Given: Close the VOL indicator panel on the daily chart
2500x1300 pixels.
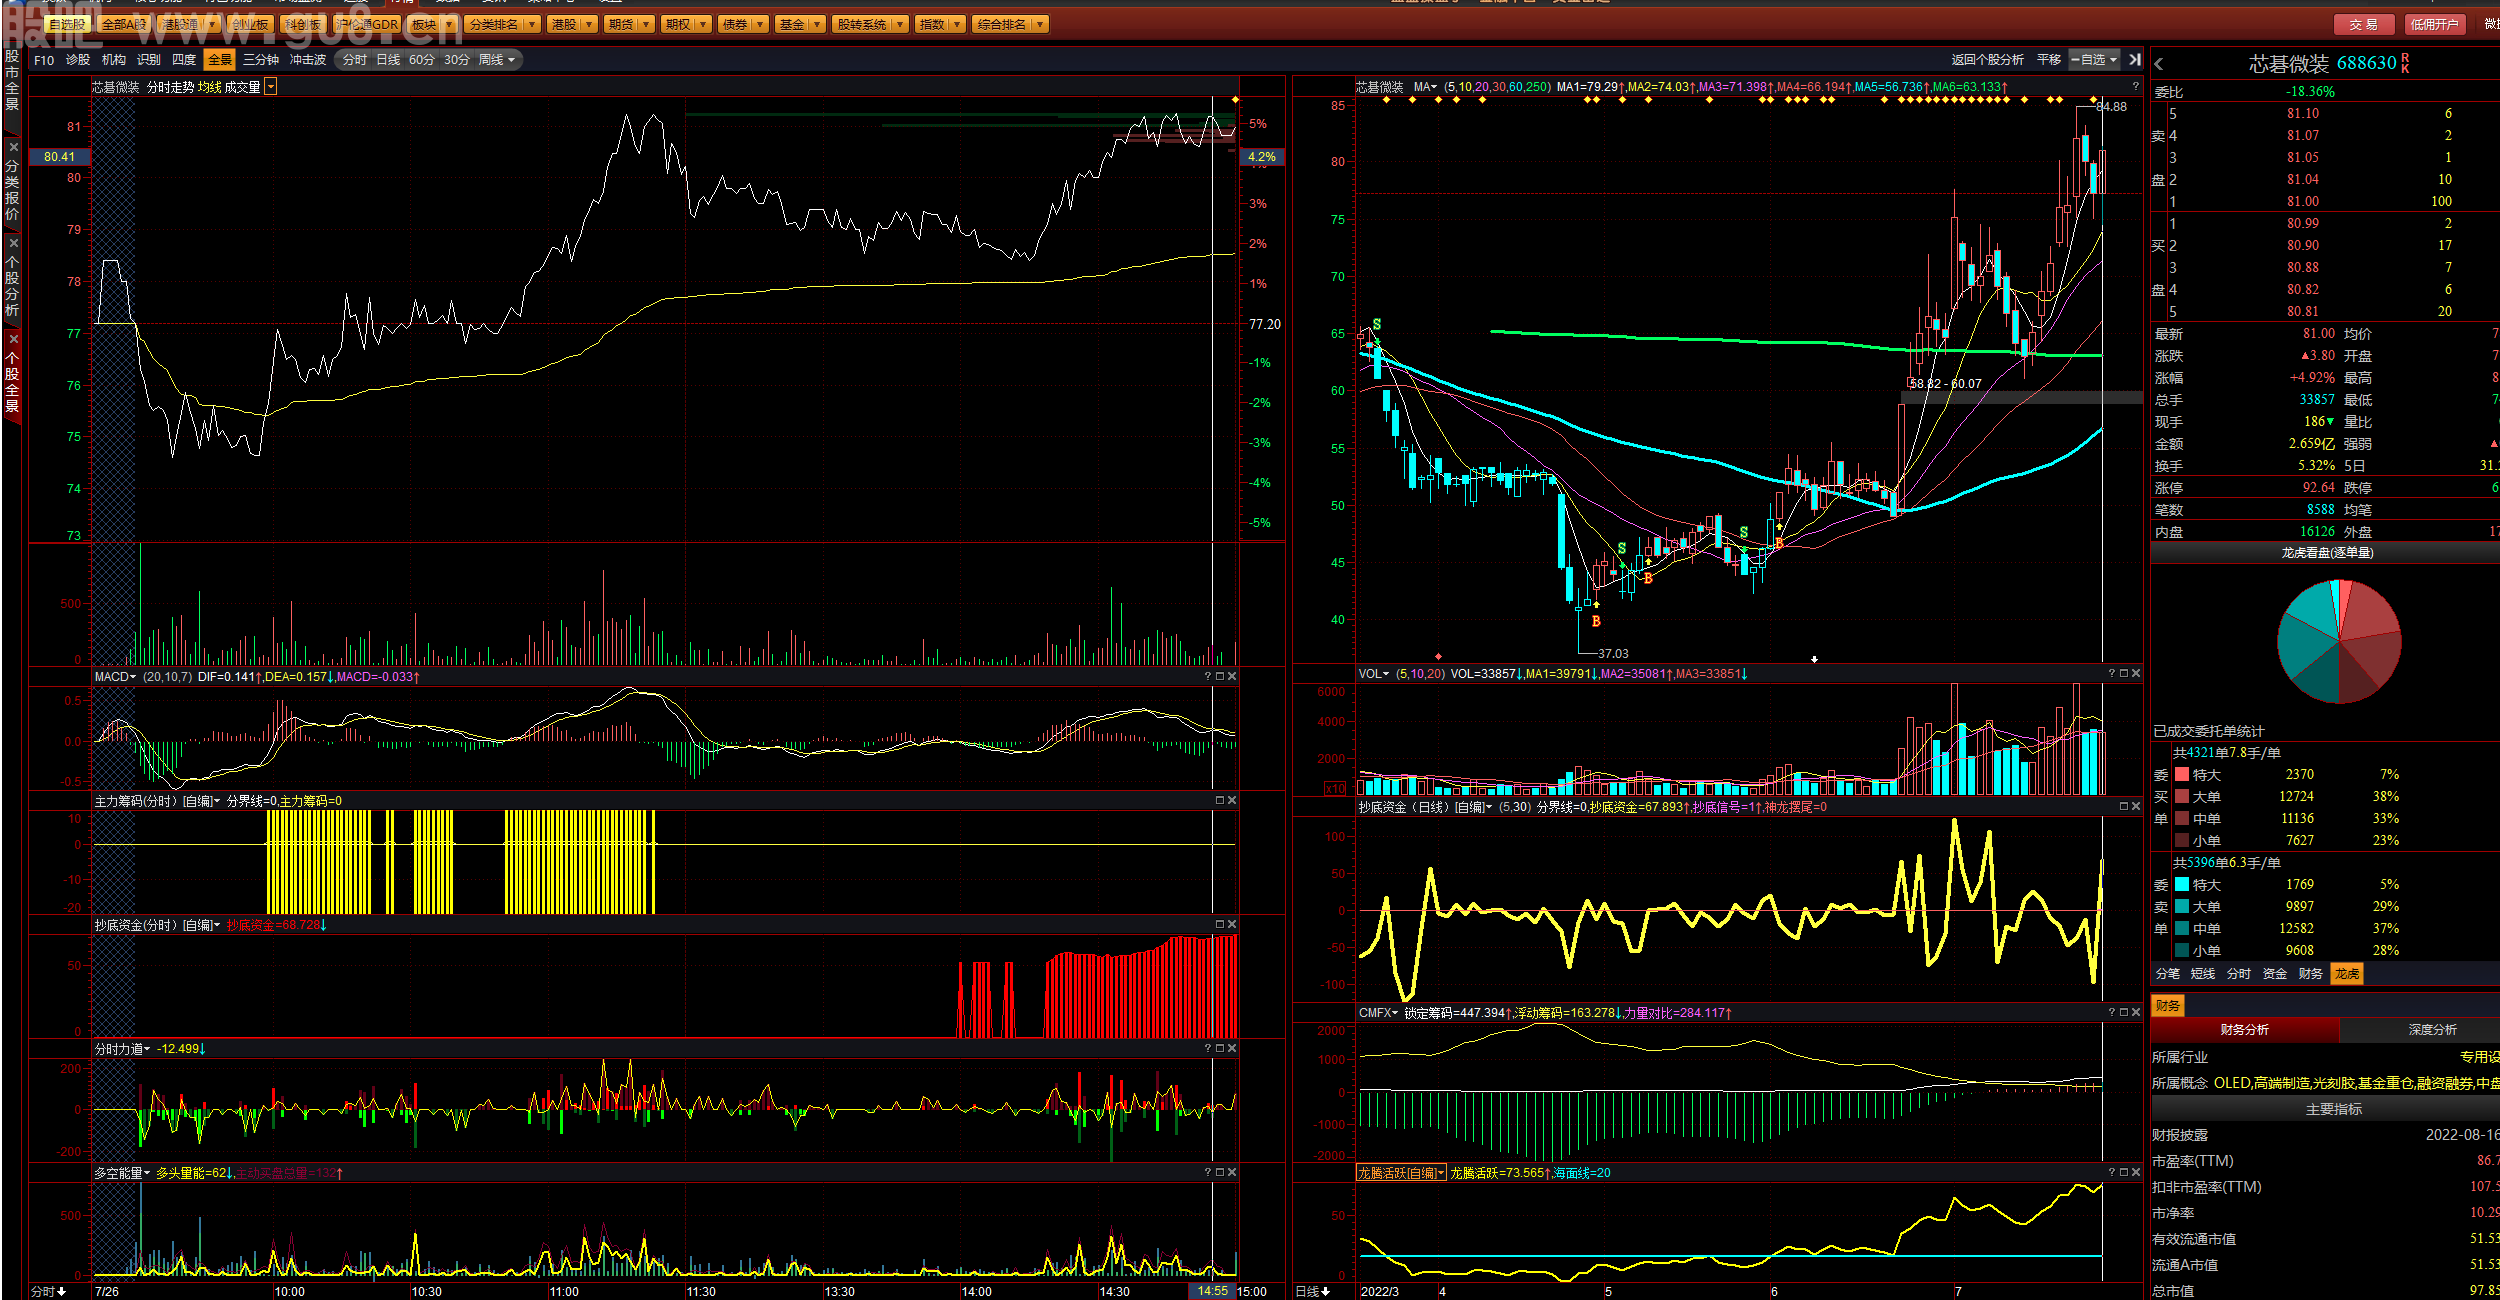Looking at the screenshot, I should [x=2136, y=673].
